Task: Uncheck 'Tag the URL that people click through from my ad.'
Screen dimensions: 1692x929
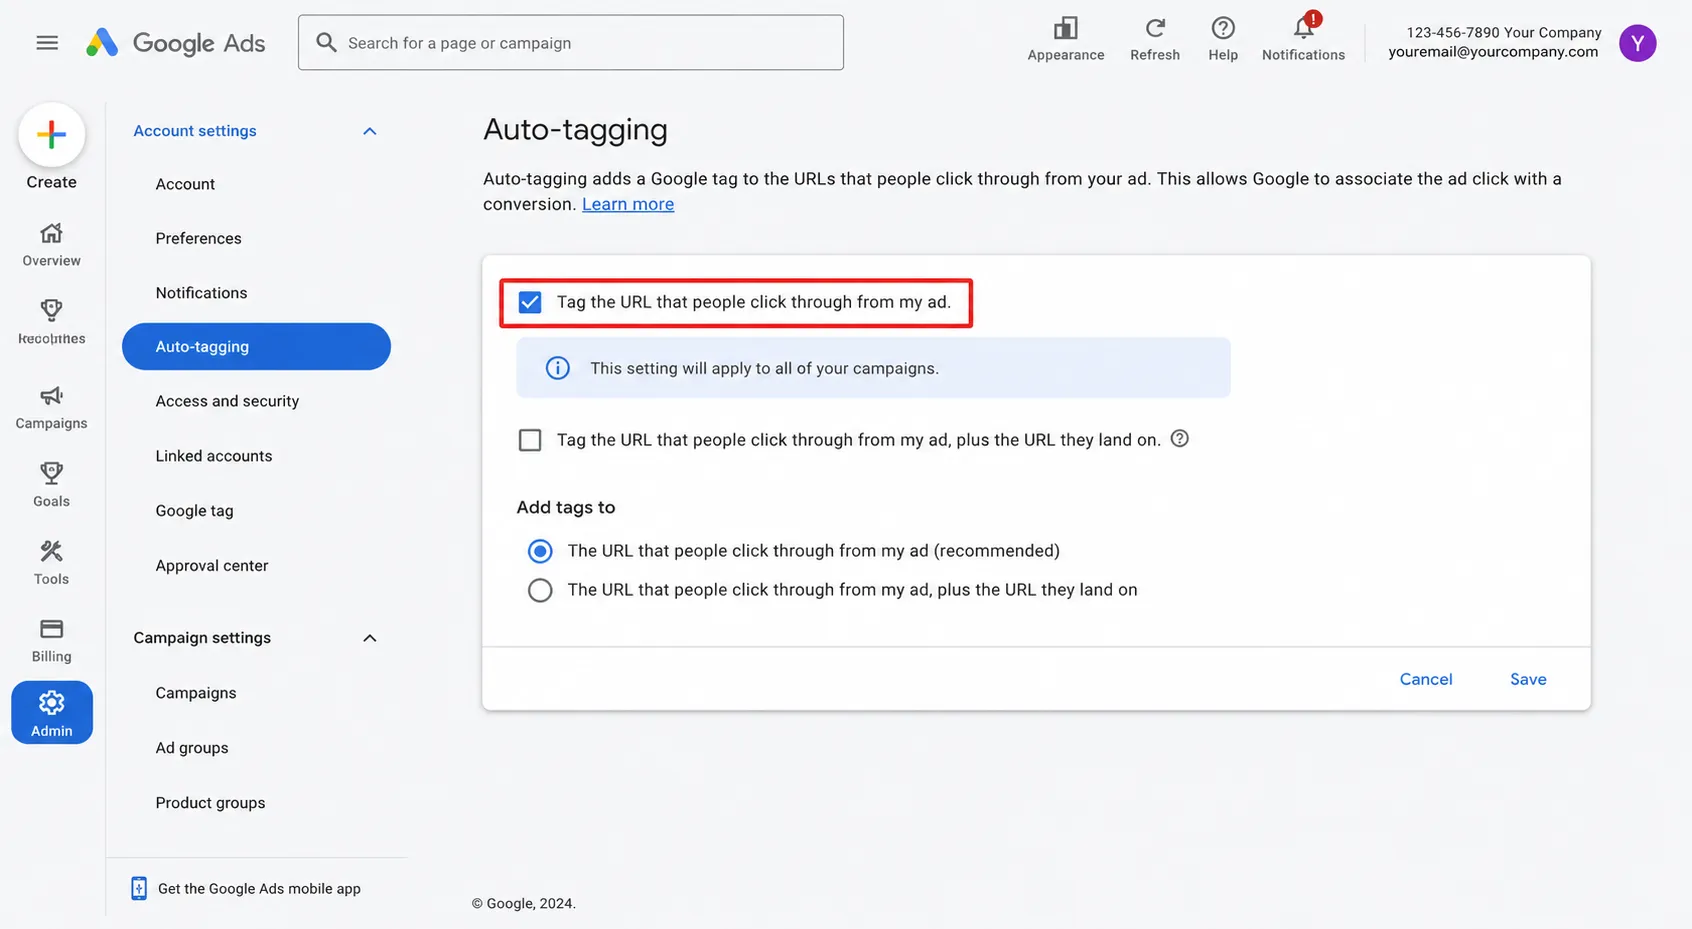Action: coord(530,302)
